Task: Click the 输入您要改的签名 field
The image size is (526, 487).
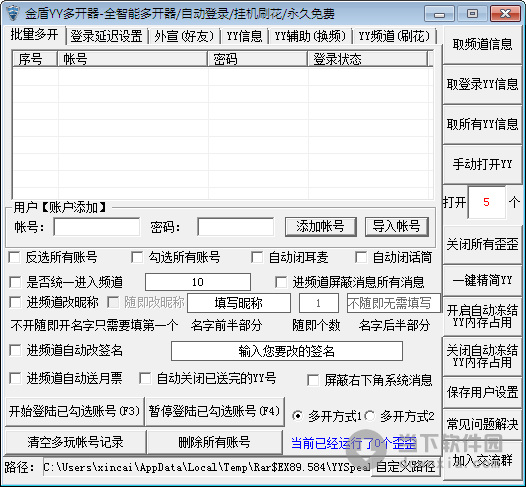Action: tap(287, 351)
